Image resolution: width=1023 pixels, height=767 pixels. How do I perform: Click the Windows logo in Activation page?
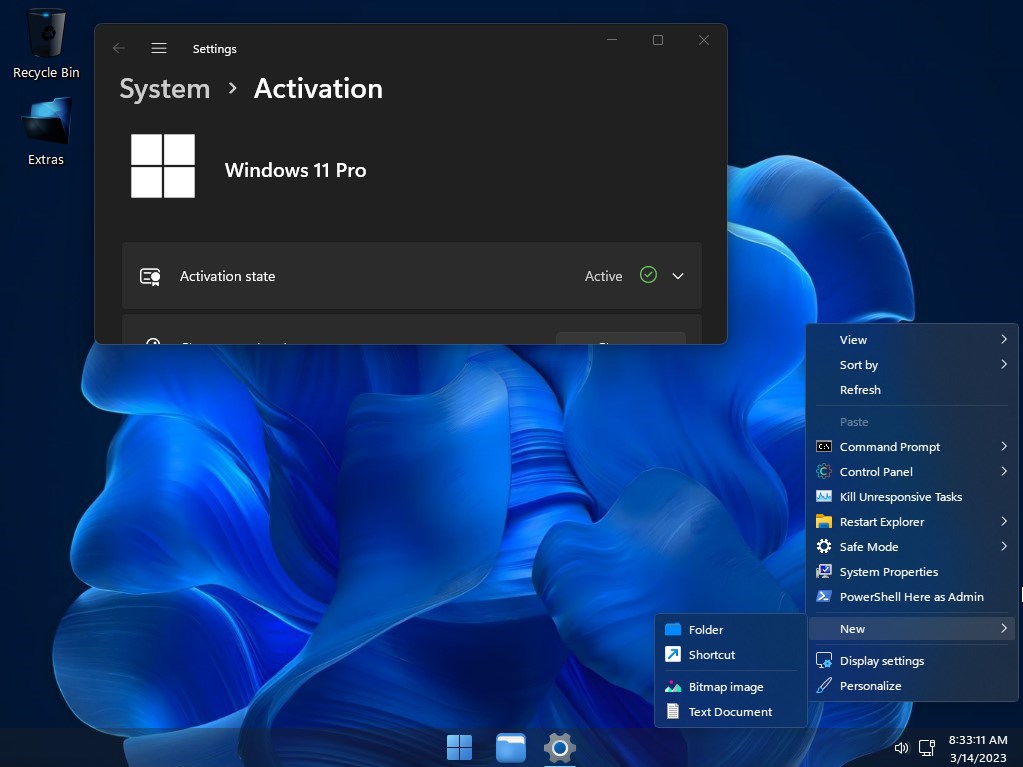[163, 166]
